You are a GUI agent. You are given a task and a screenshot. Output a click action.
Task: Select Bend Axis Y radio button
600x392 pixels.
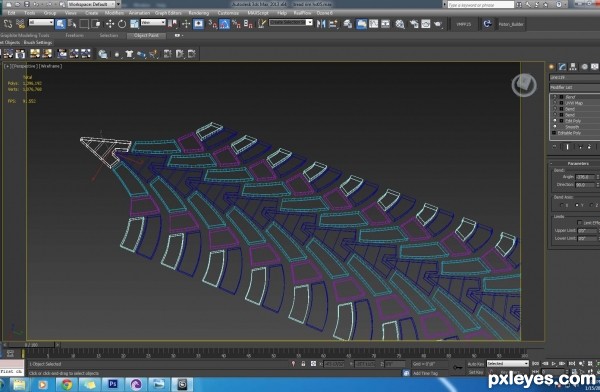(x=577, y=205)
